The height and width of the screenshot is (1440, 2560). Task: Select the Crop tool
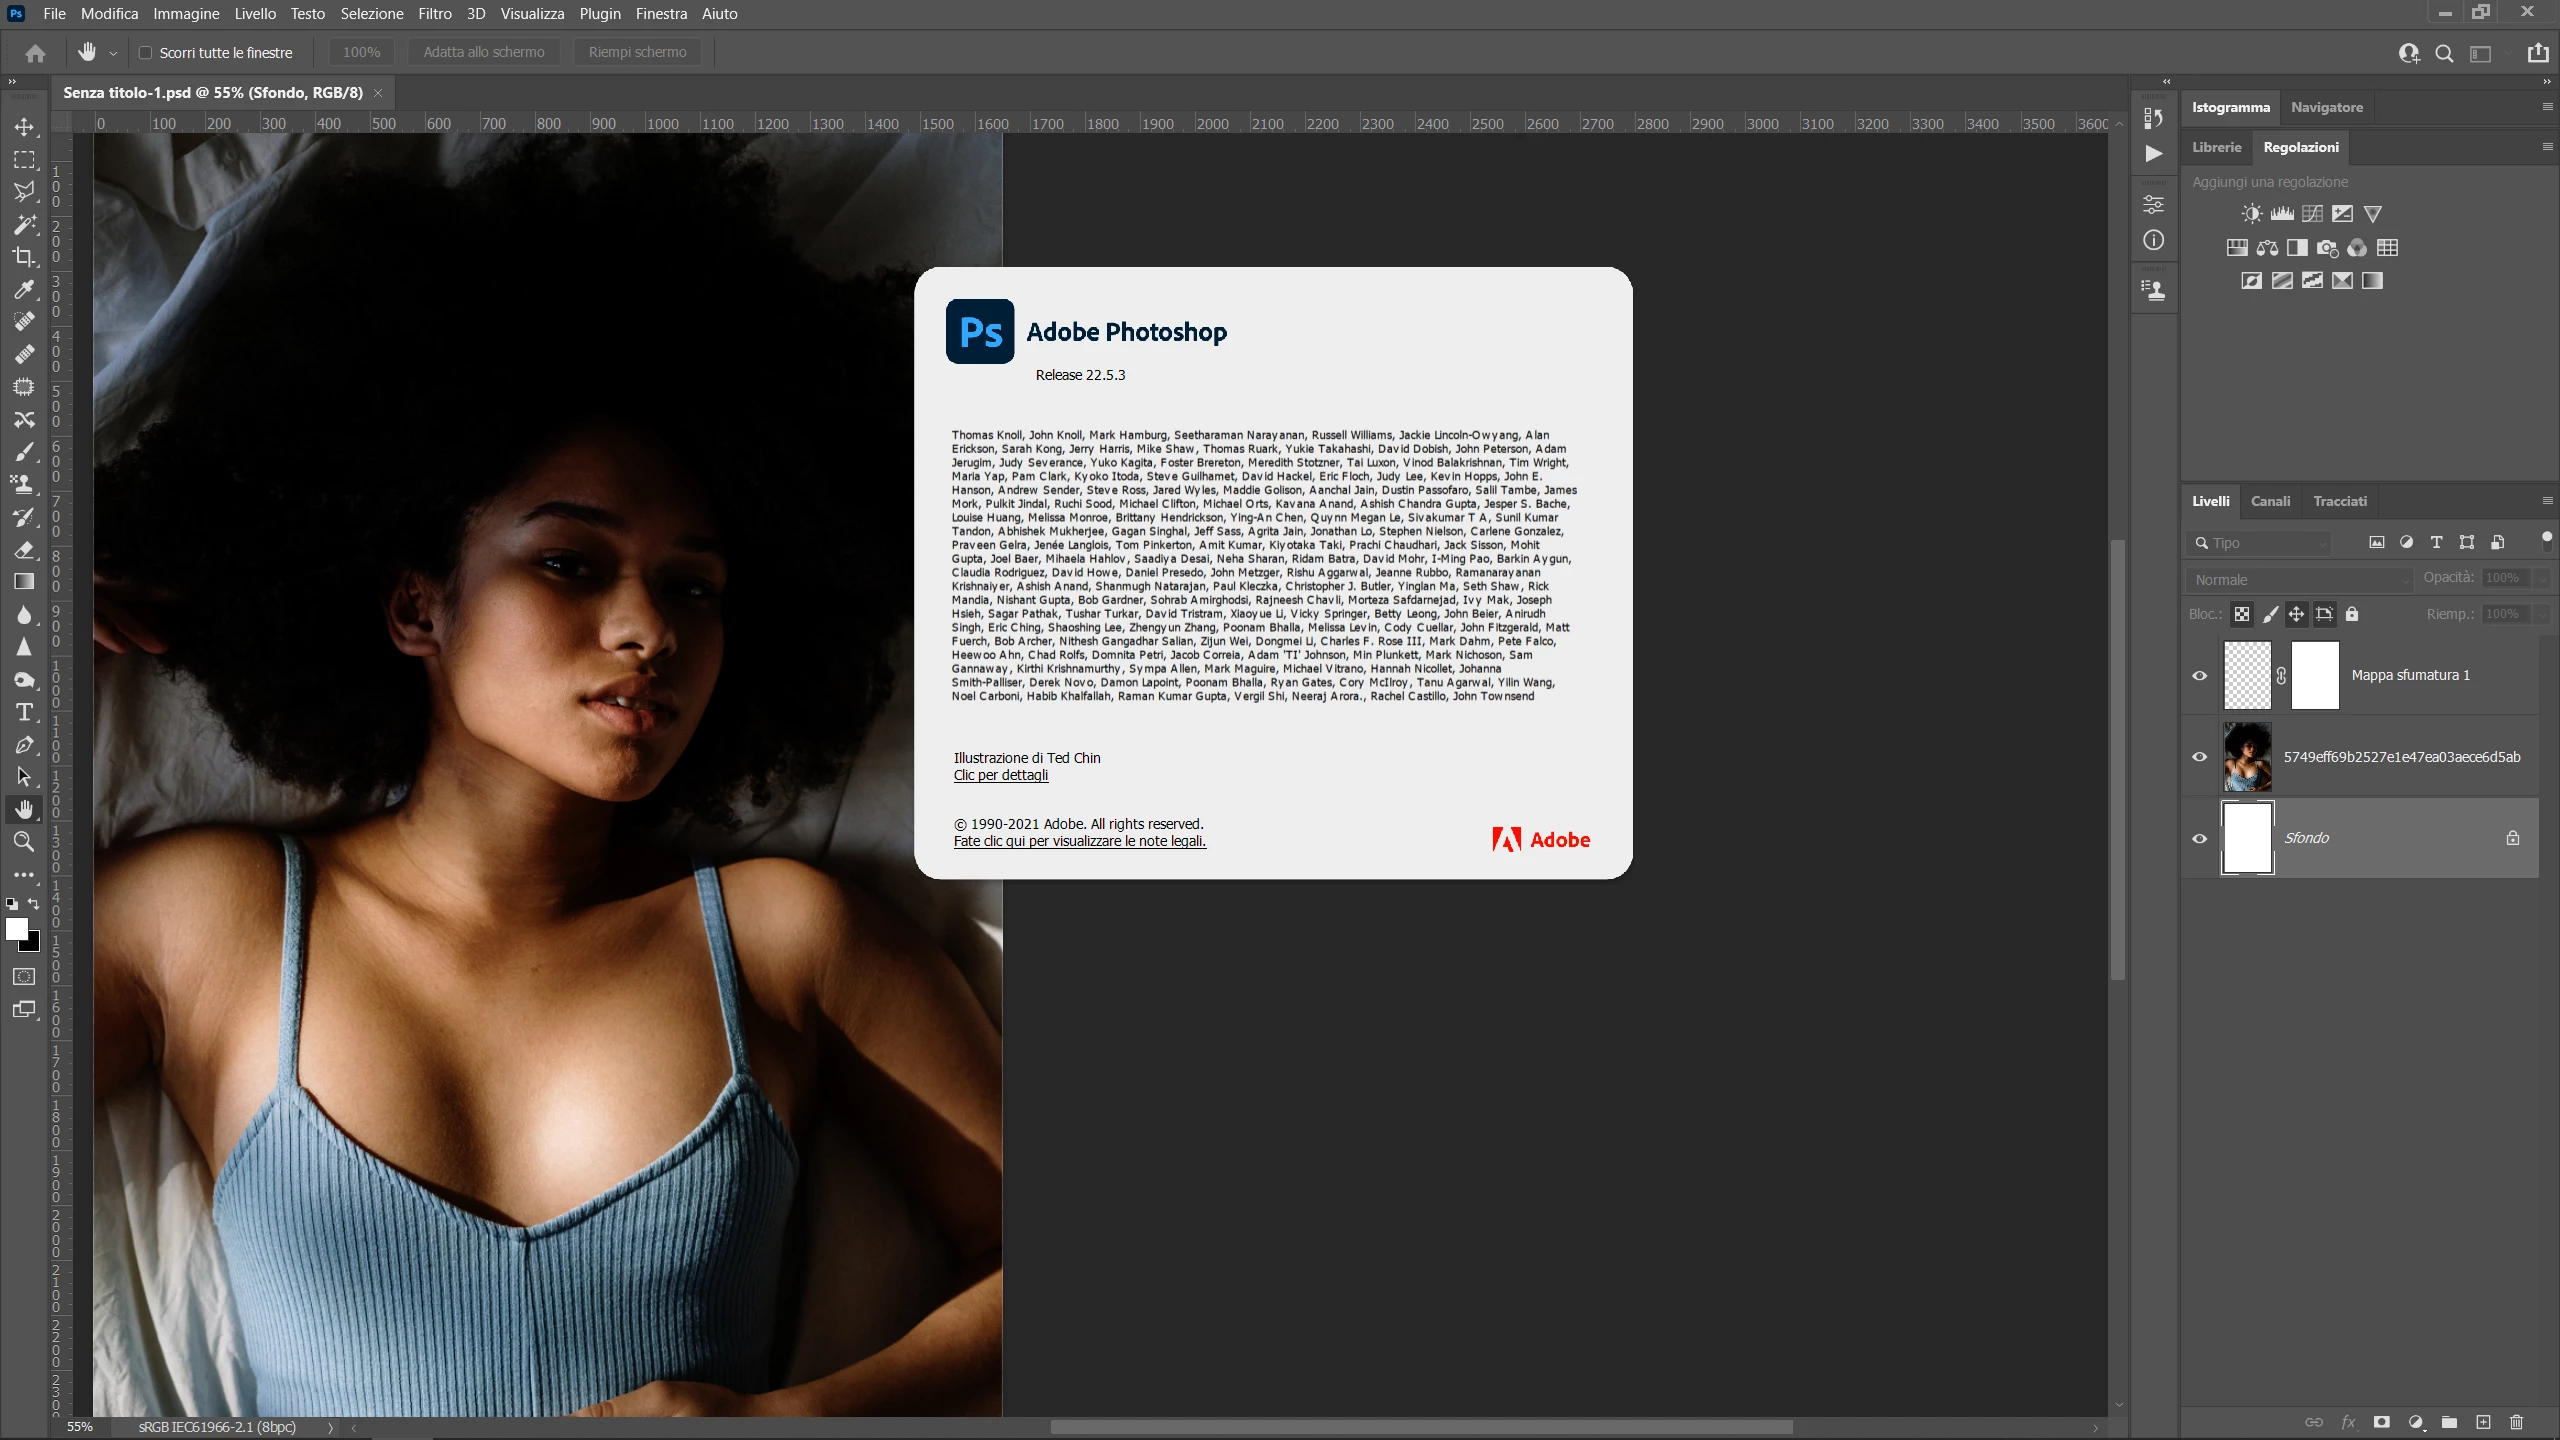tap(24, 257)
